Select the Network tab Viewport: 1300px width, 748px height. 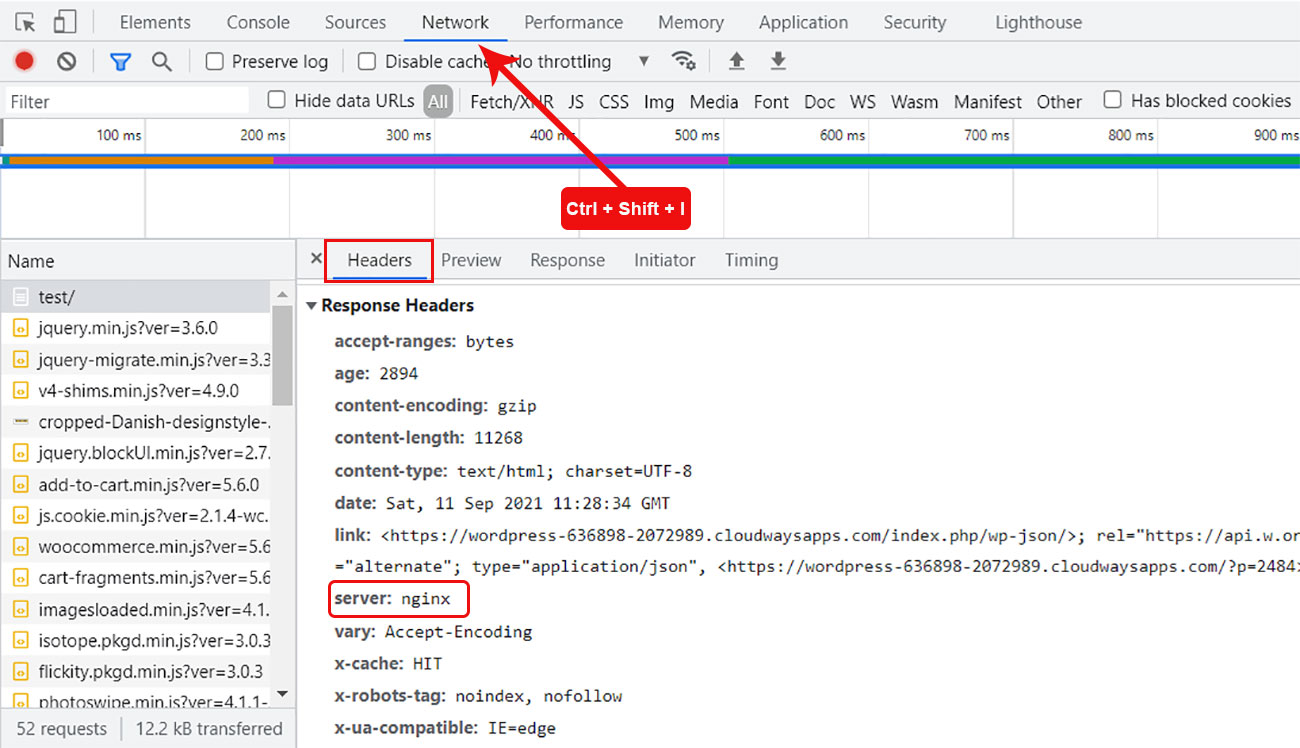click(455, 22)
